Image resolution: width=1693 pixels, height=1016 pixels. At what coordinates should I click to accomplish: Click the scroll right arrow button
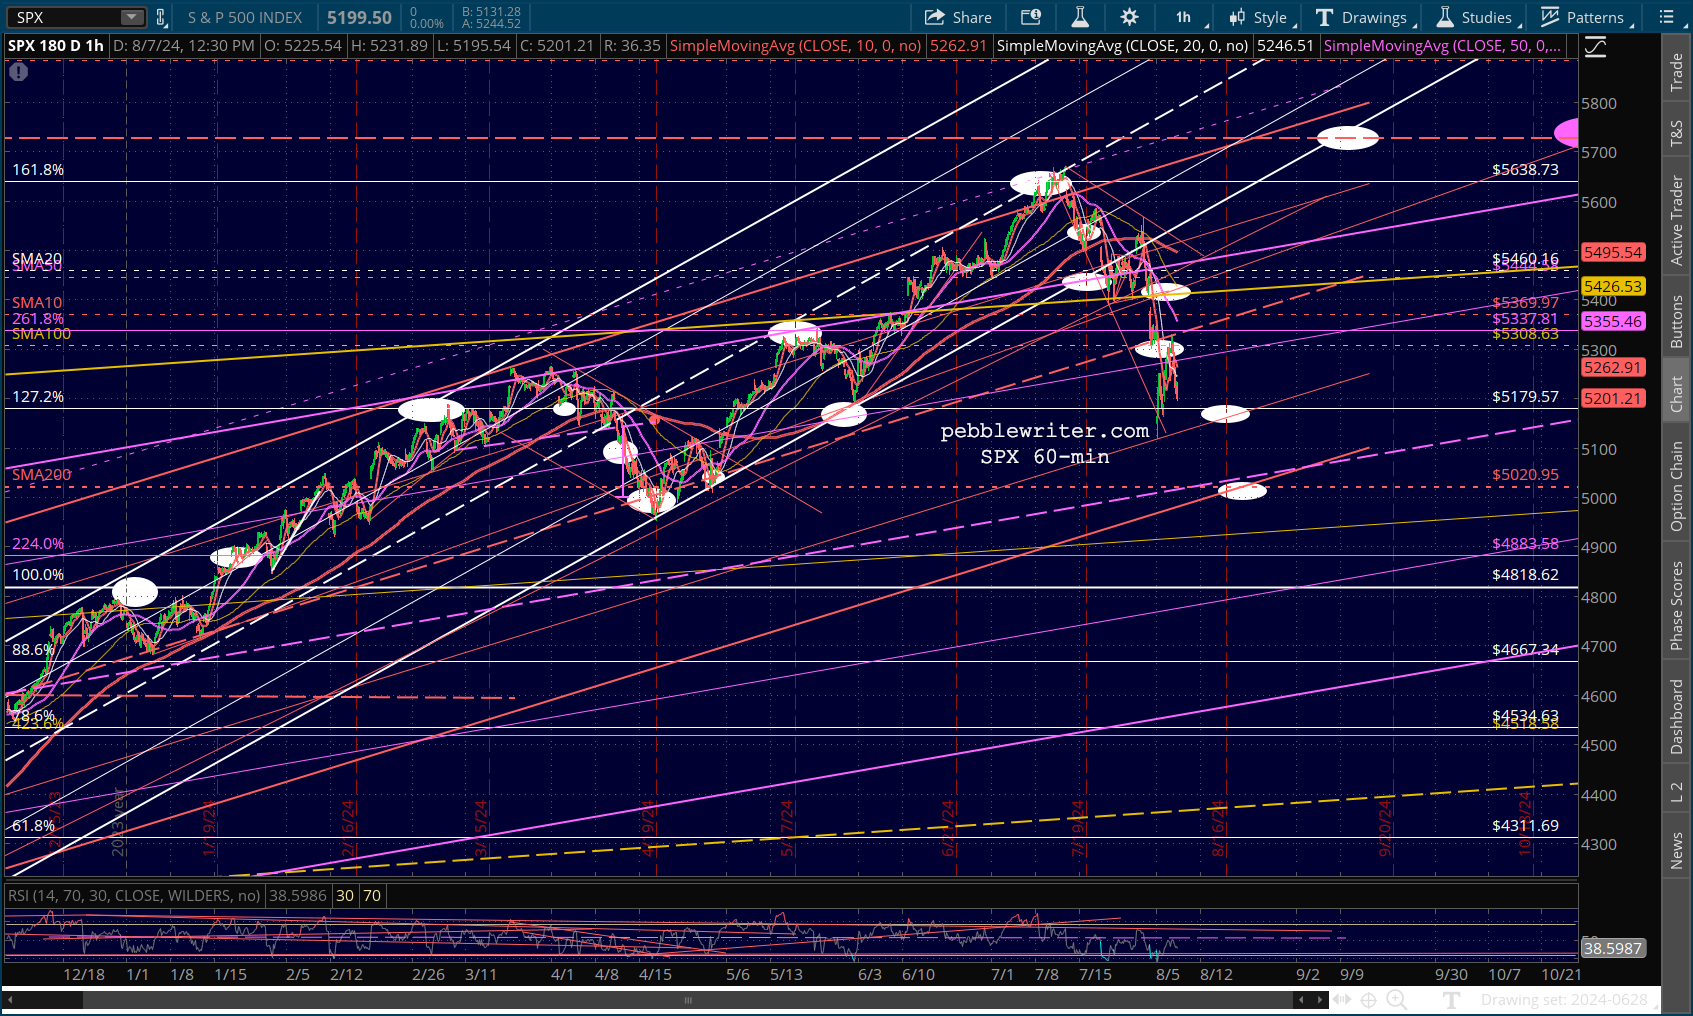pyautogui.click(x=1321, y=1000)
